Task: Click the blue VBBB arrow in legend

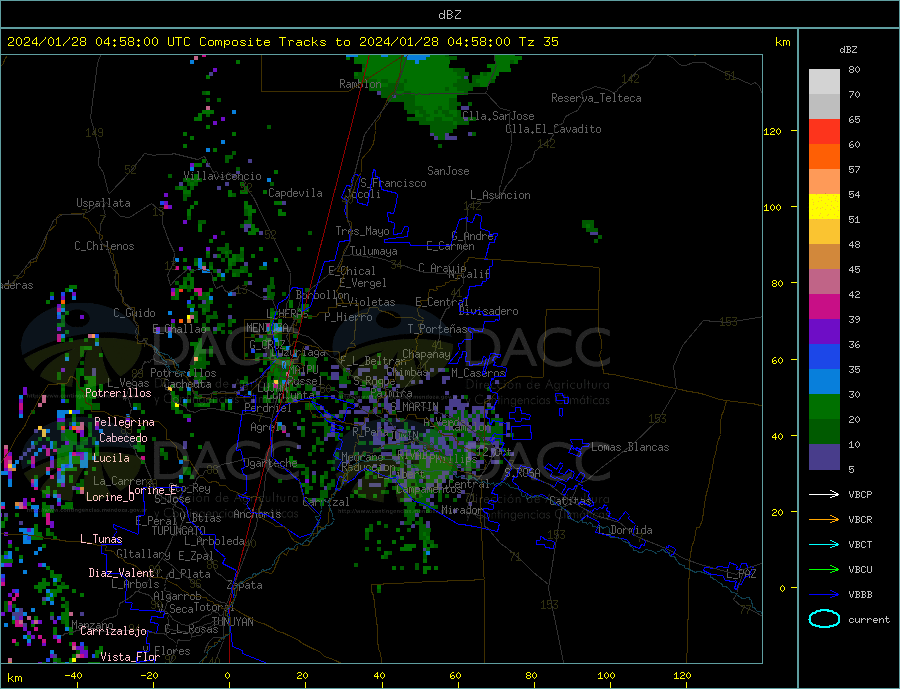Action: point(824,594)
